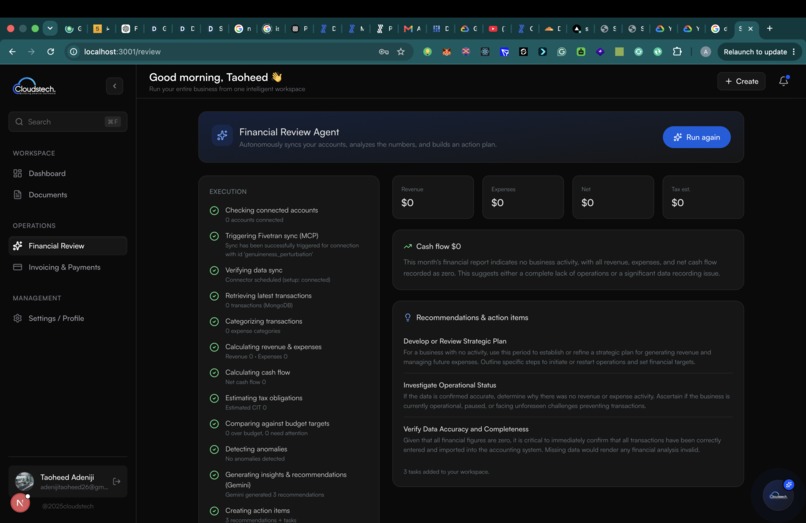Click the checkmark beside Verifying data sync
This screenshot has height=523, width=806.
(x=214, y=270)
